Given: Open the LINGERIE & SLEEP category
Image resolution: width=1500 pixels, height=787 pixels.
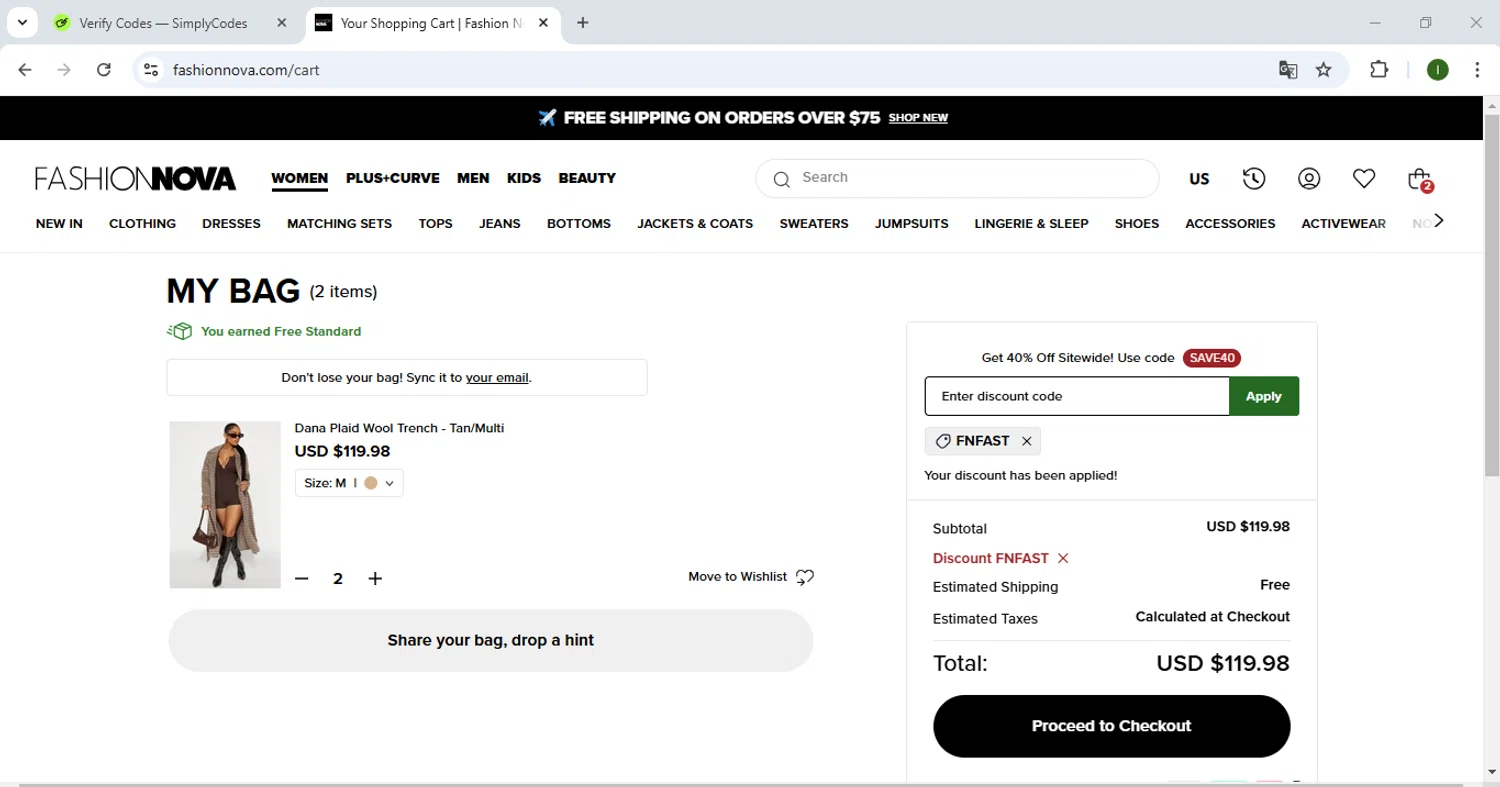Looking at the screenshot, I should (1031, 224).
